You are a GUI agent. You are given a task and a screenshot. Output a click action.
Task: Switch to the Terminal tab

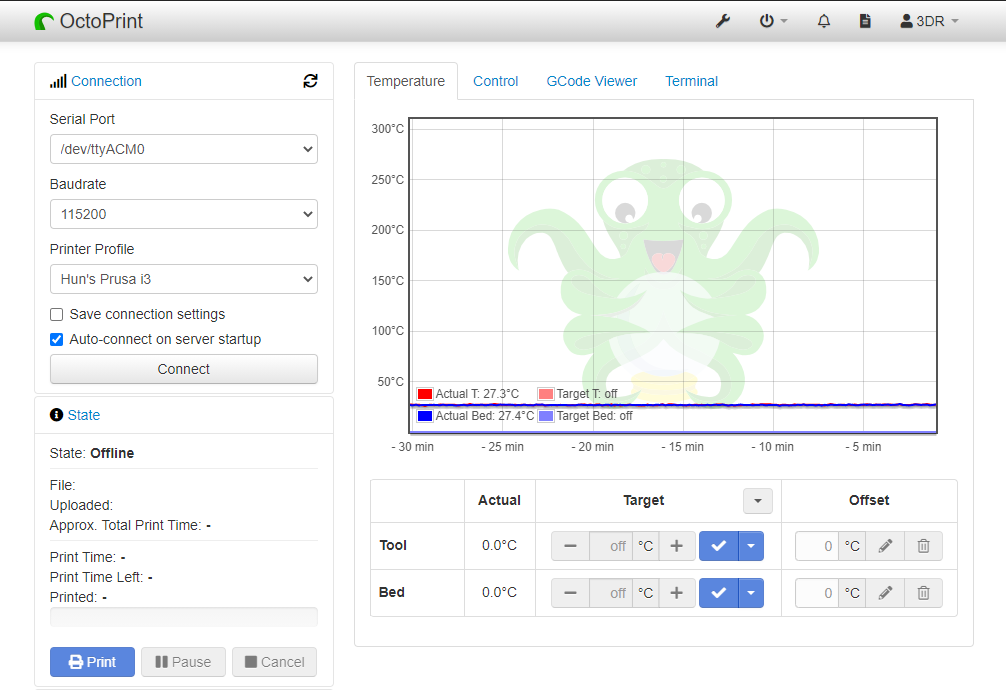click(691, 82)
